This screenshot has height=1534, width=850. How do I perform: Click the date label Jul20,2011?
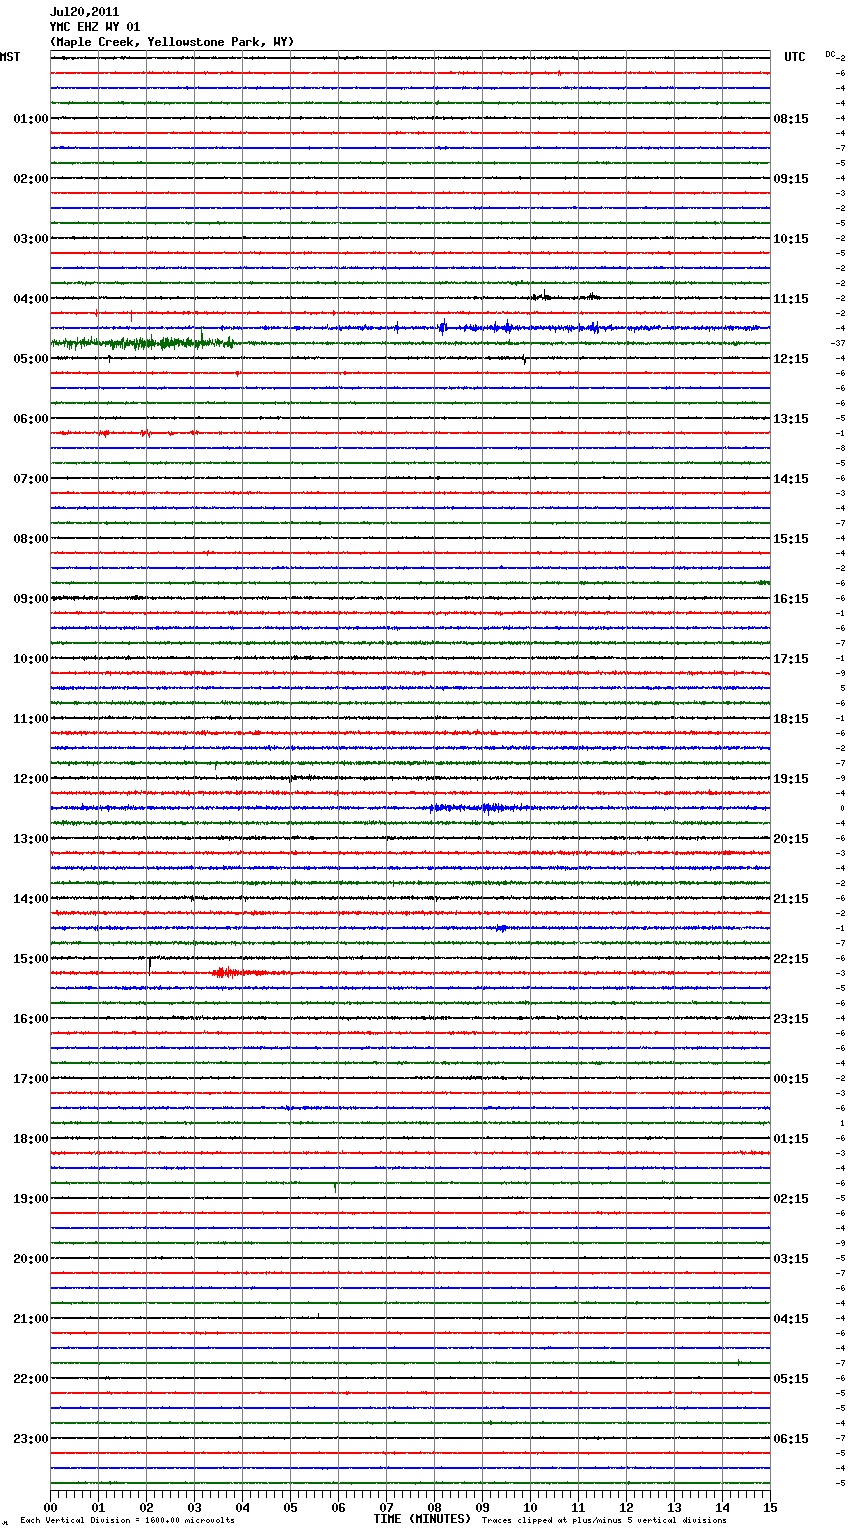pyautogui.click(x=84, y=12)
